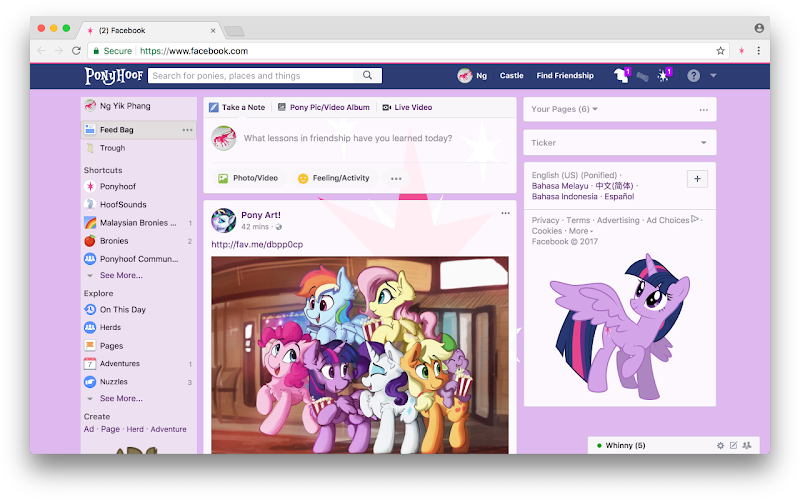Screen dimensions: 800x500
Task: Reload the page
Action: coord(76,51)
